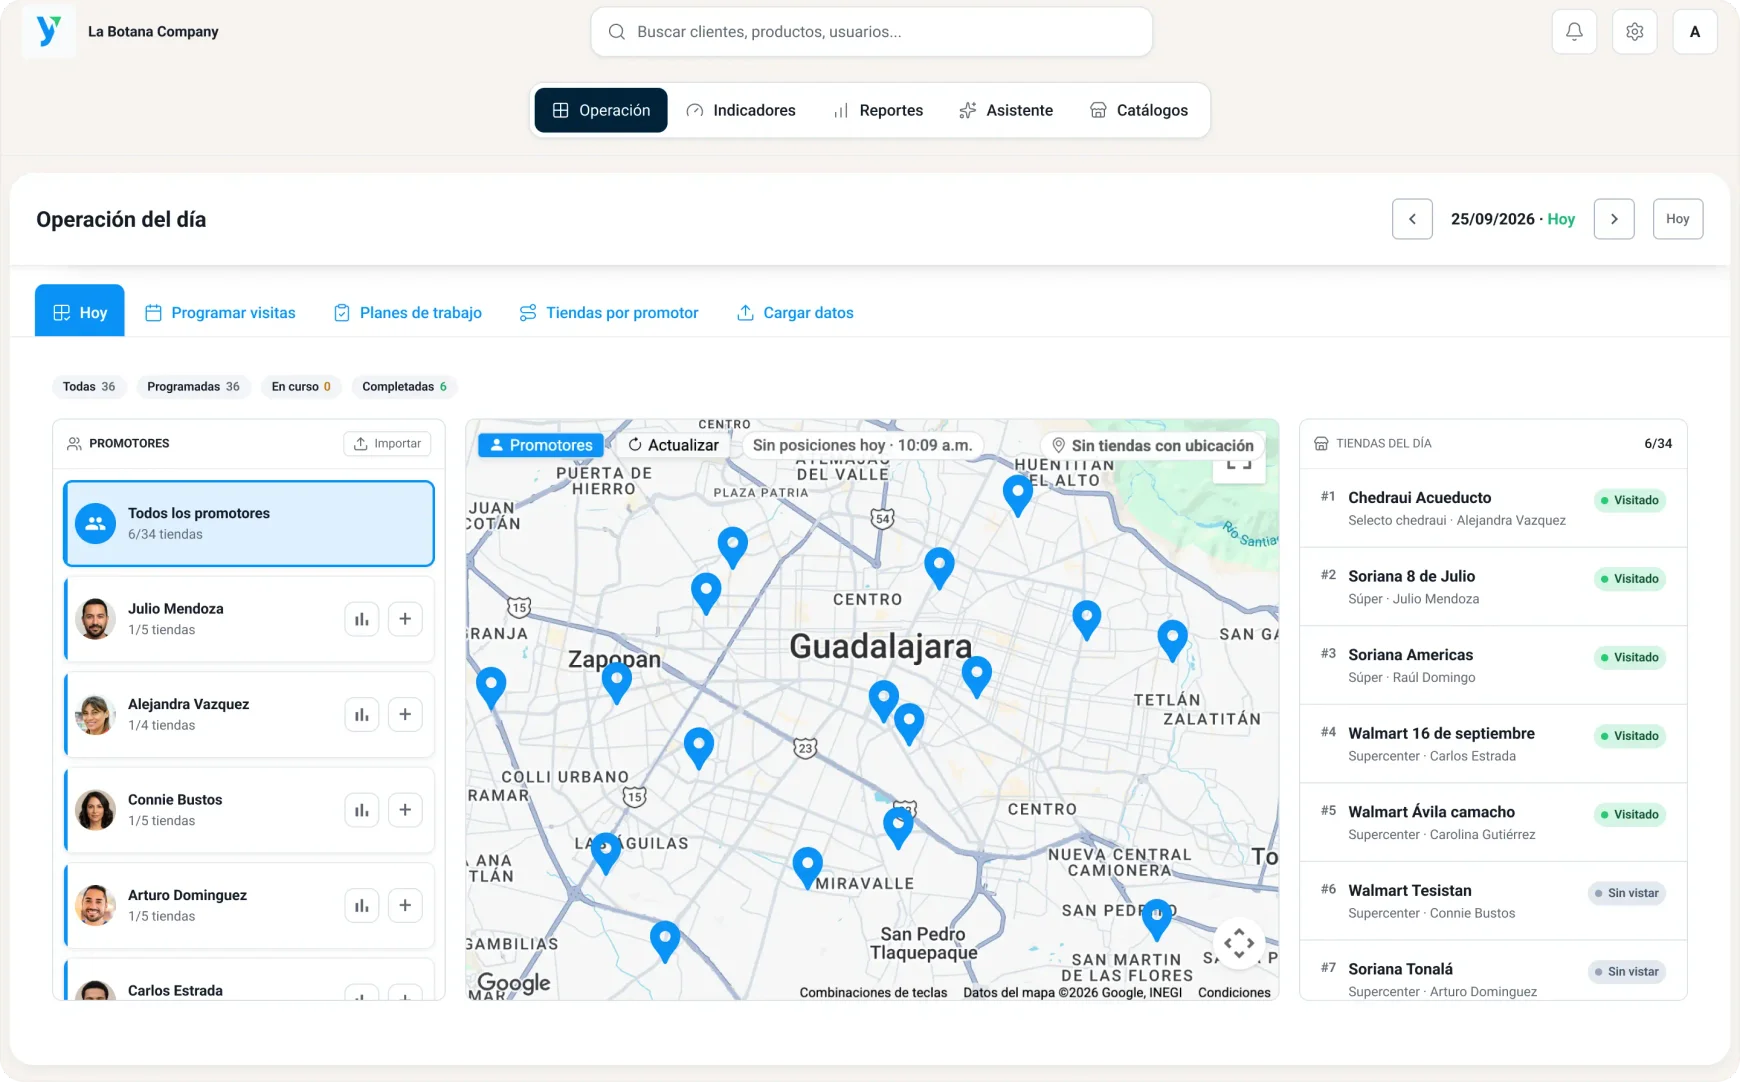Filter visits by En curso 0
Viewport: 1740px width, 1082px height.
301,387
